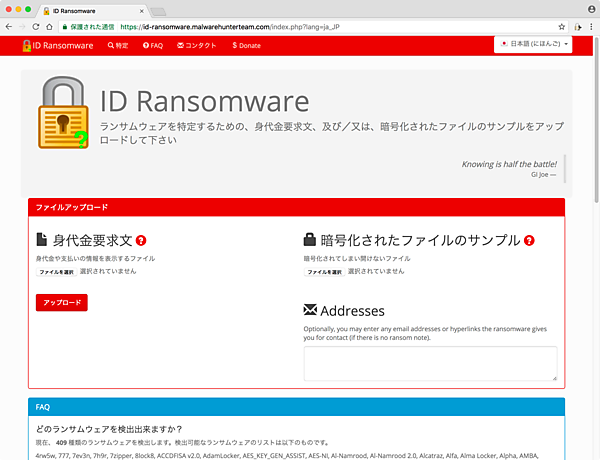The image size is (600, 460).
Task: Bookmark page with the star icon
Action: coord(563,25)
